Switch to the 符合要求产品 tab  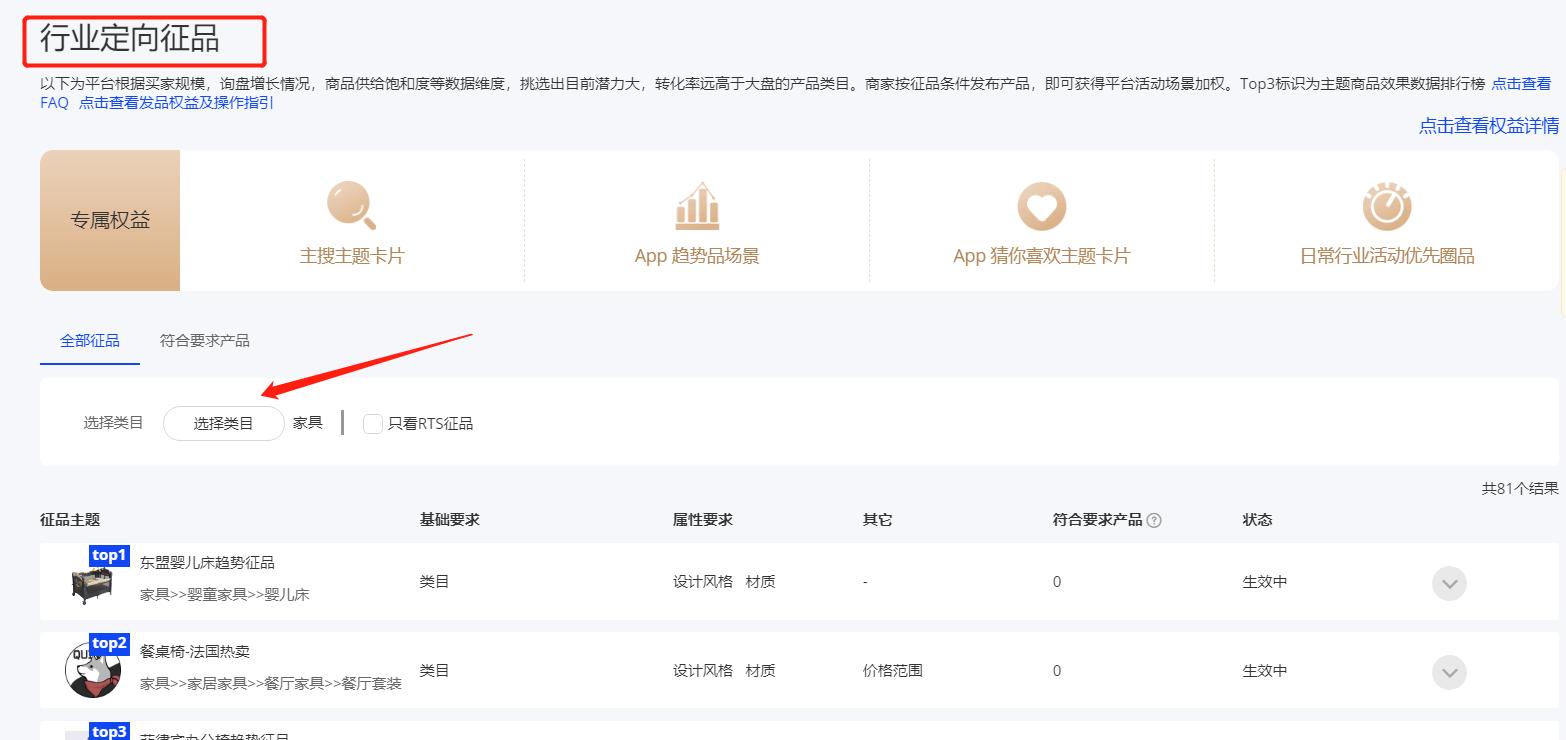pyautogui.click(x=205, y=341)
